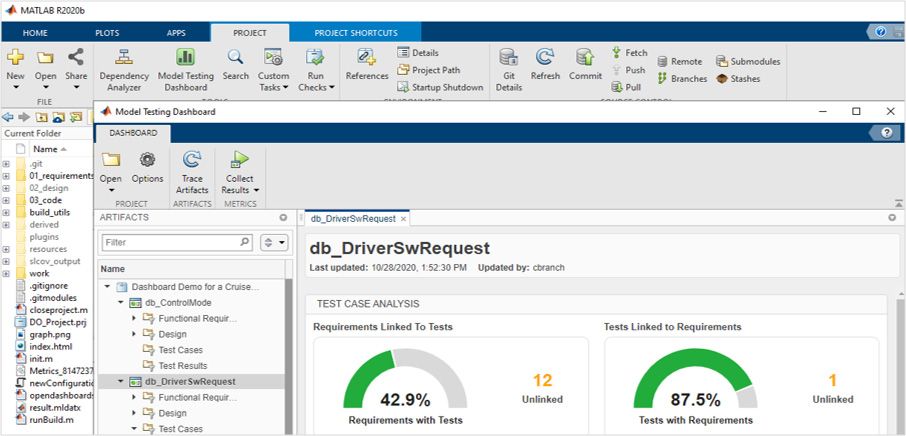Click Requirements with Tests 42.9% gauge
This screenshot has height=436, width=906.
pos(404,378)
